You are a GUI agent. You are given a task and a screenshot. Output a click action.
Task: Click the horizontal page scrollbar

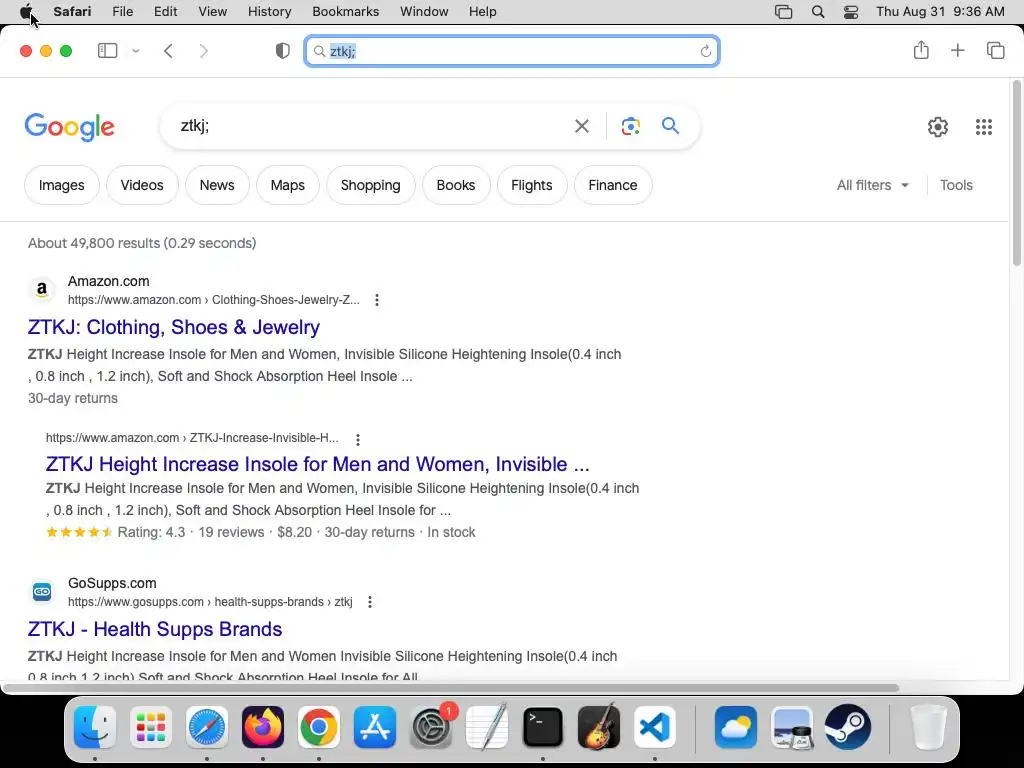tap(451, 688)
